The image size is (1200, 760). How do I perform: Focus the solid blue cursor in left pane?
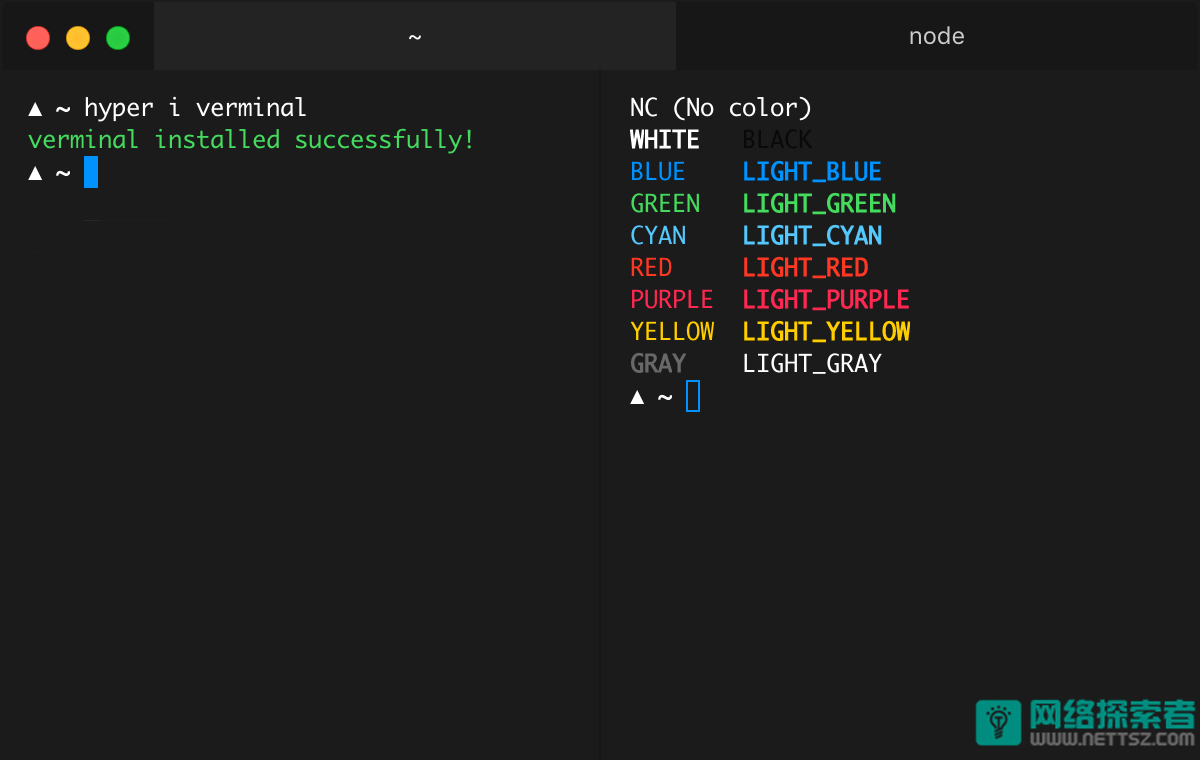point(91,172)
